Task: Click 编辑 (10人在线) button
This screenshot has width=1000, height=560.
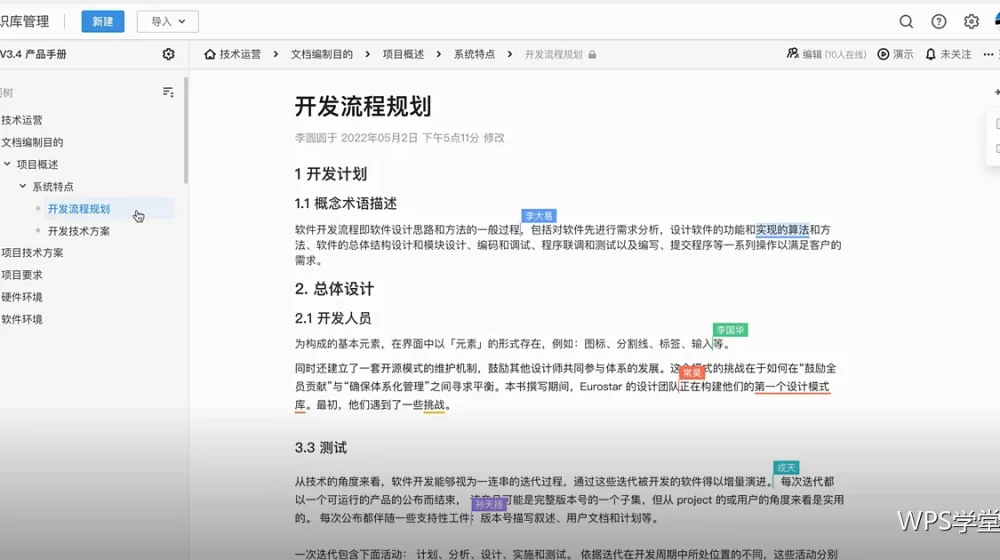Action: [x=826, y=54]
